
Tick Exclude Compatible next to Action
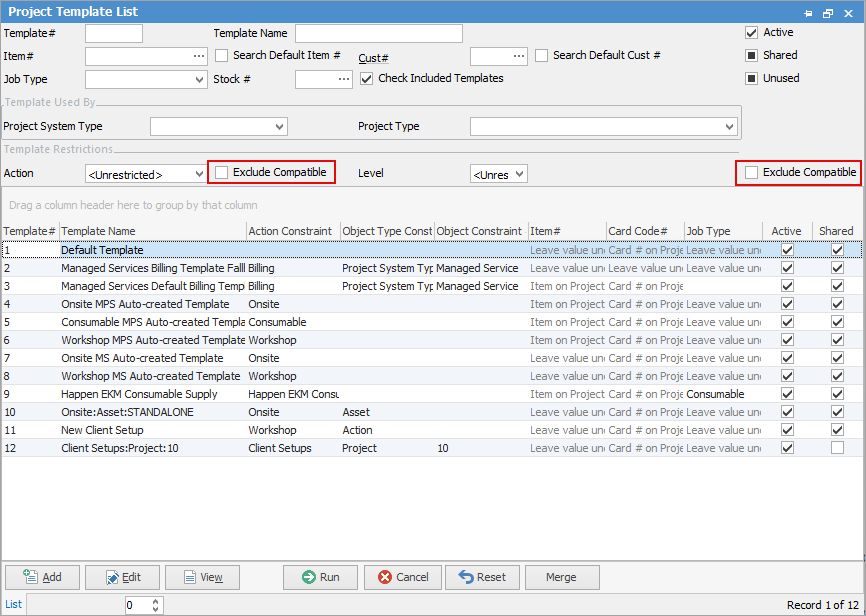pos(221,172)
